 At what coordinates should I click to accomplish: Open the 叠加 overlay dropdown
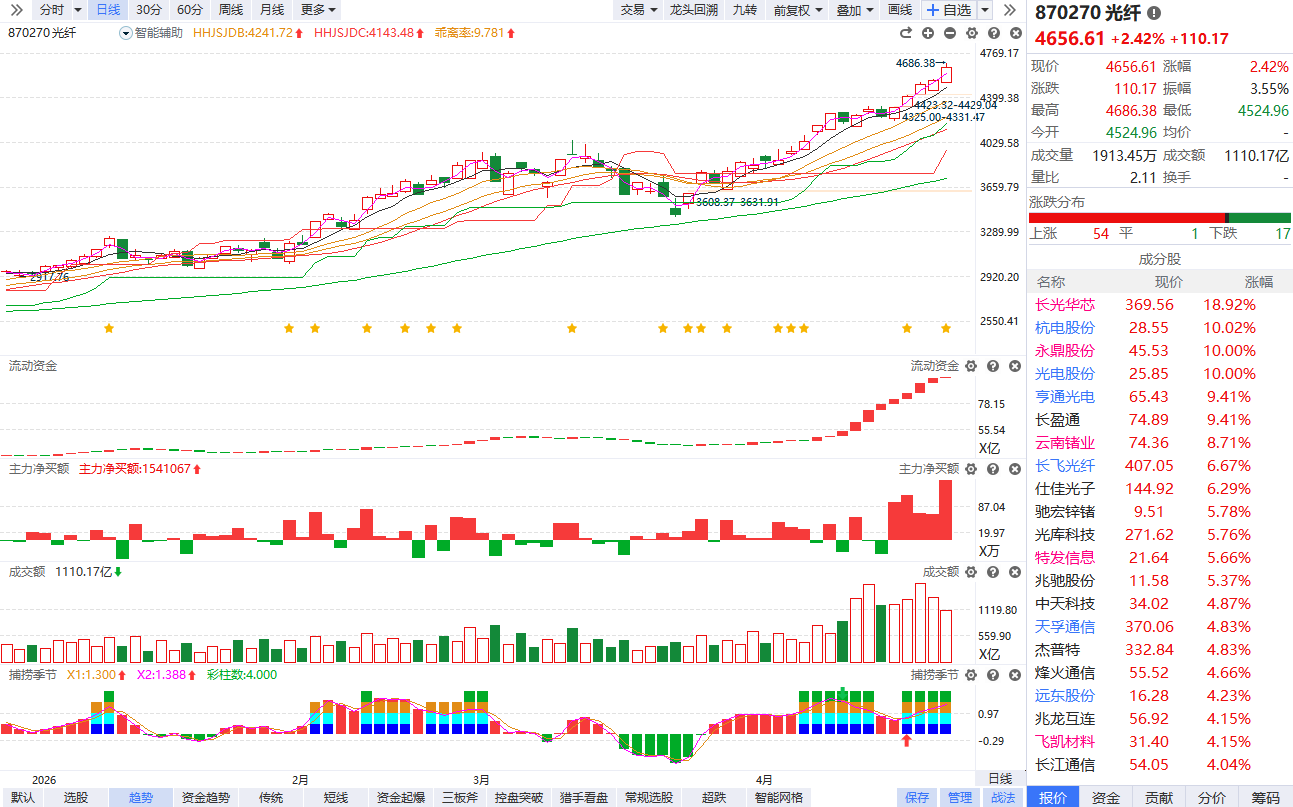855,10
